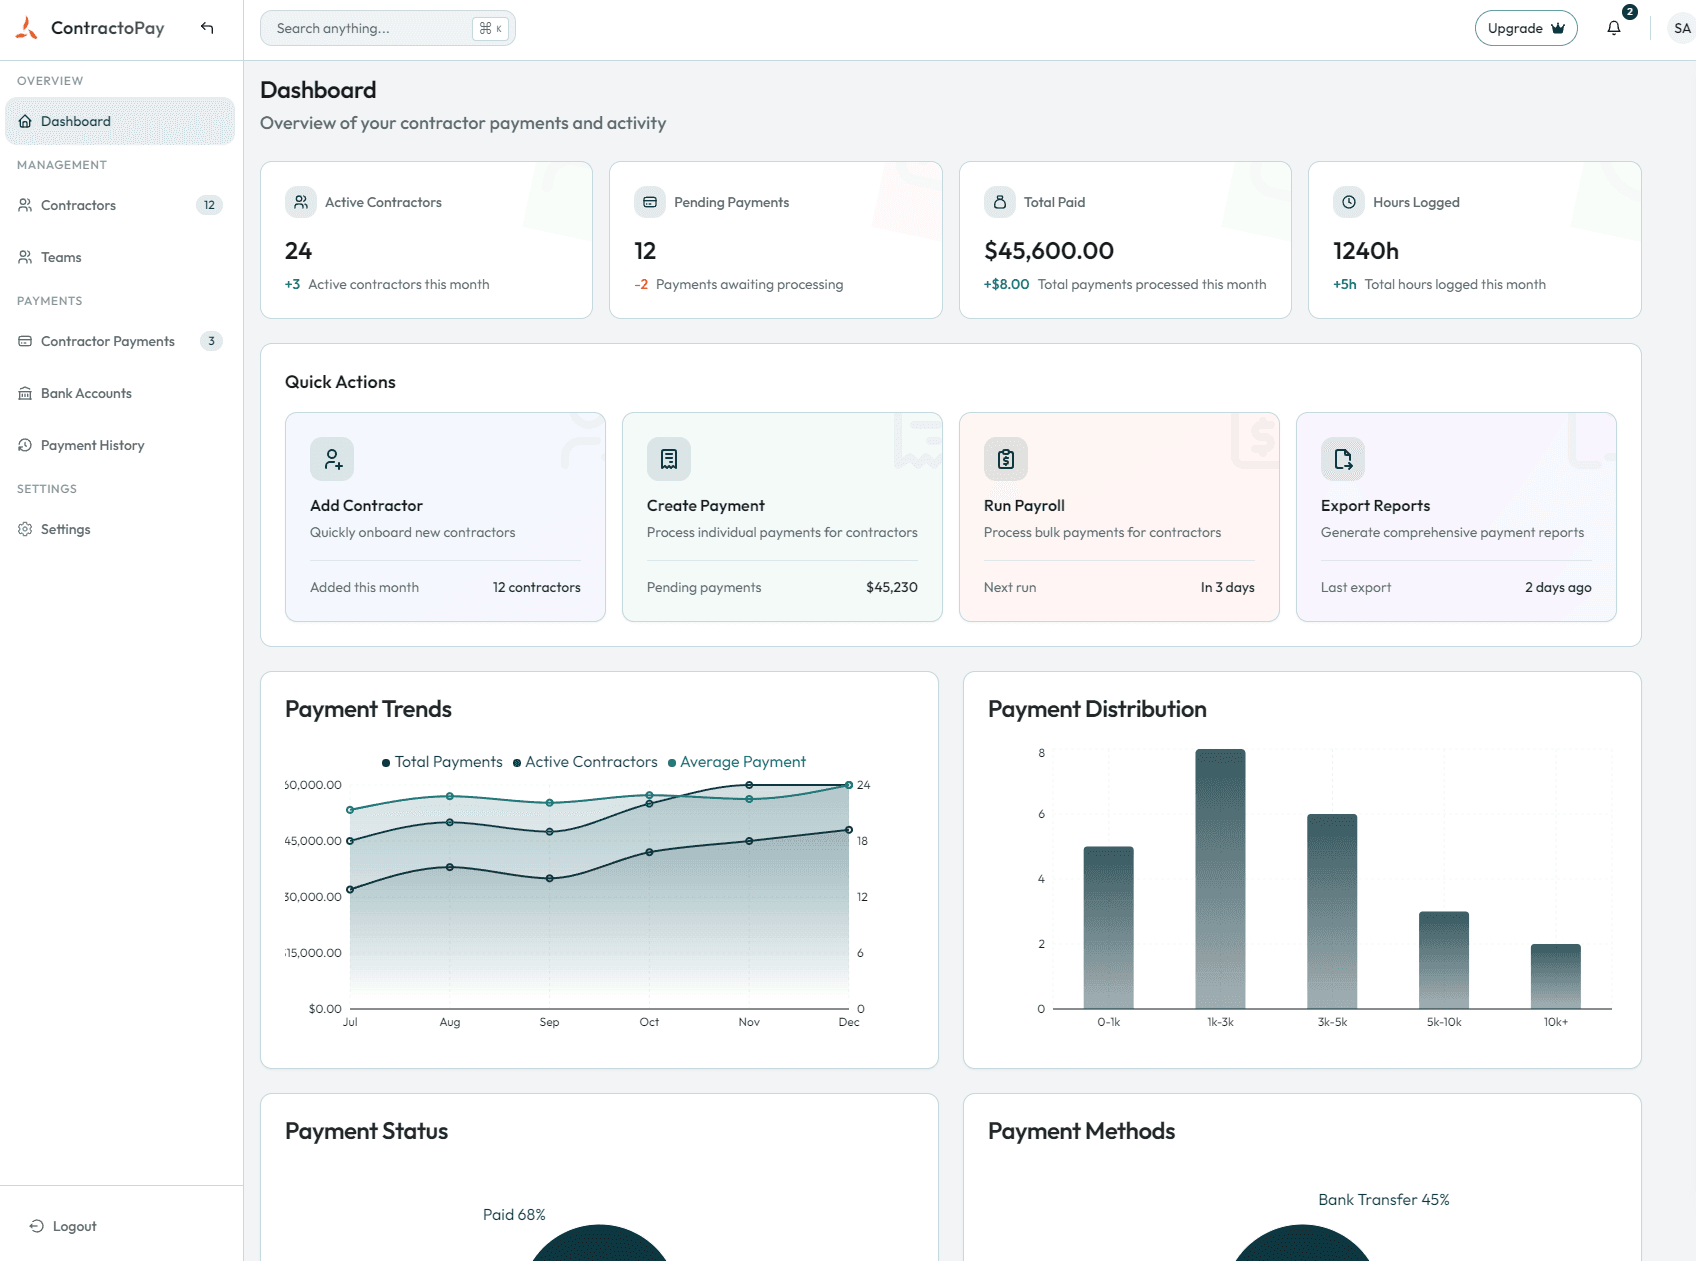
Task: Click the Contractors count badge 12
Action: 209,205
